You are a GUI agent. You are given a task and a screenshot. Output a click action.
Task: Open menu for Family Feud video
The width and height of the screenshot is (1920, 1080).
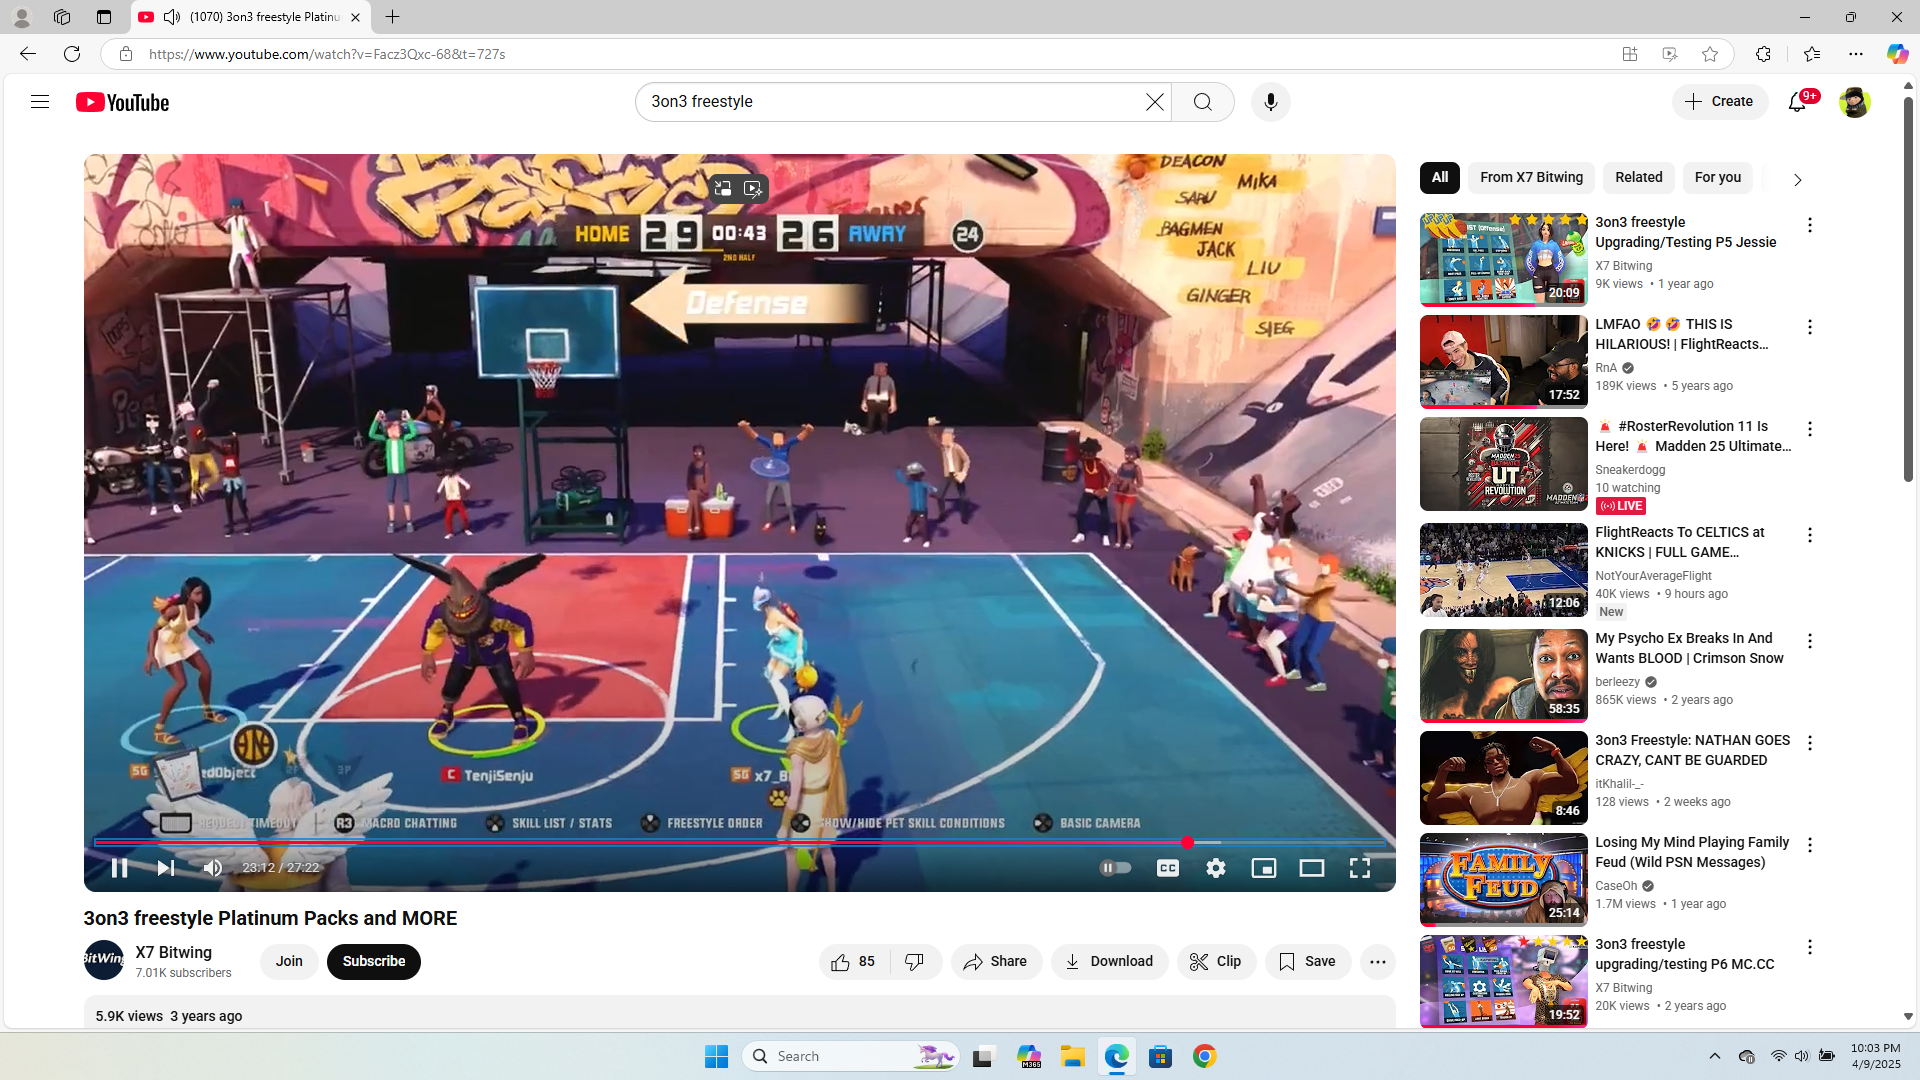click(x=1810, y=846)
